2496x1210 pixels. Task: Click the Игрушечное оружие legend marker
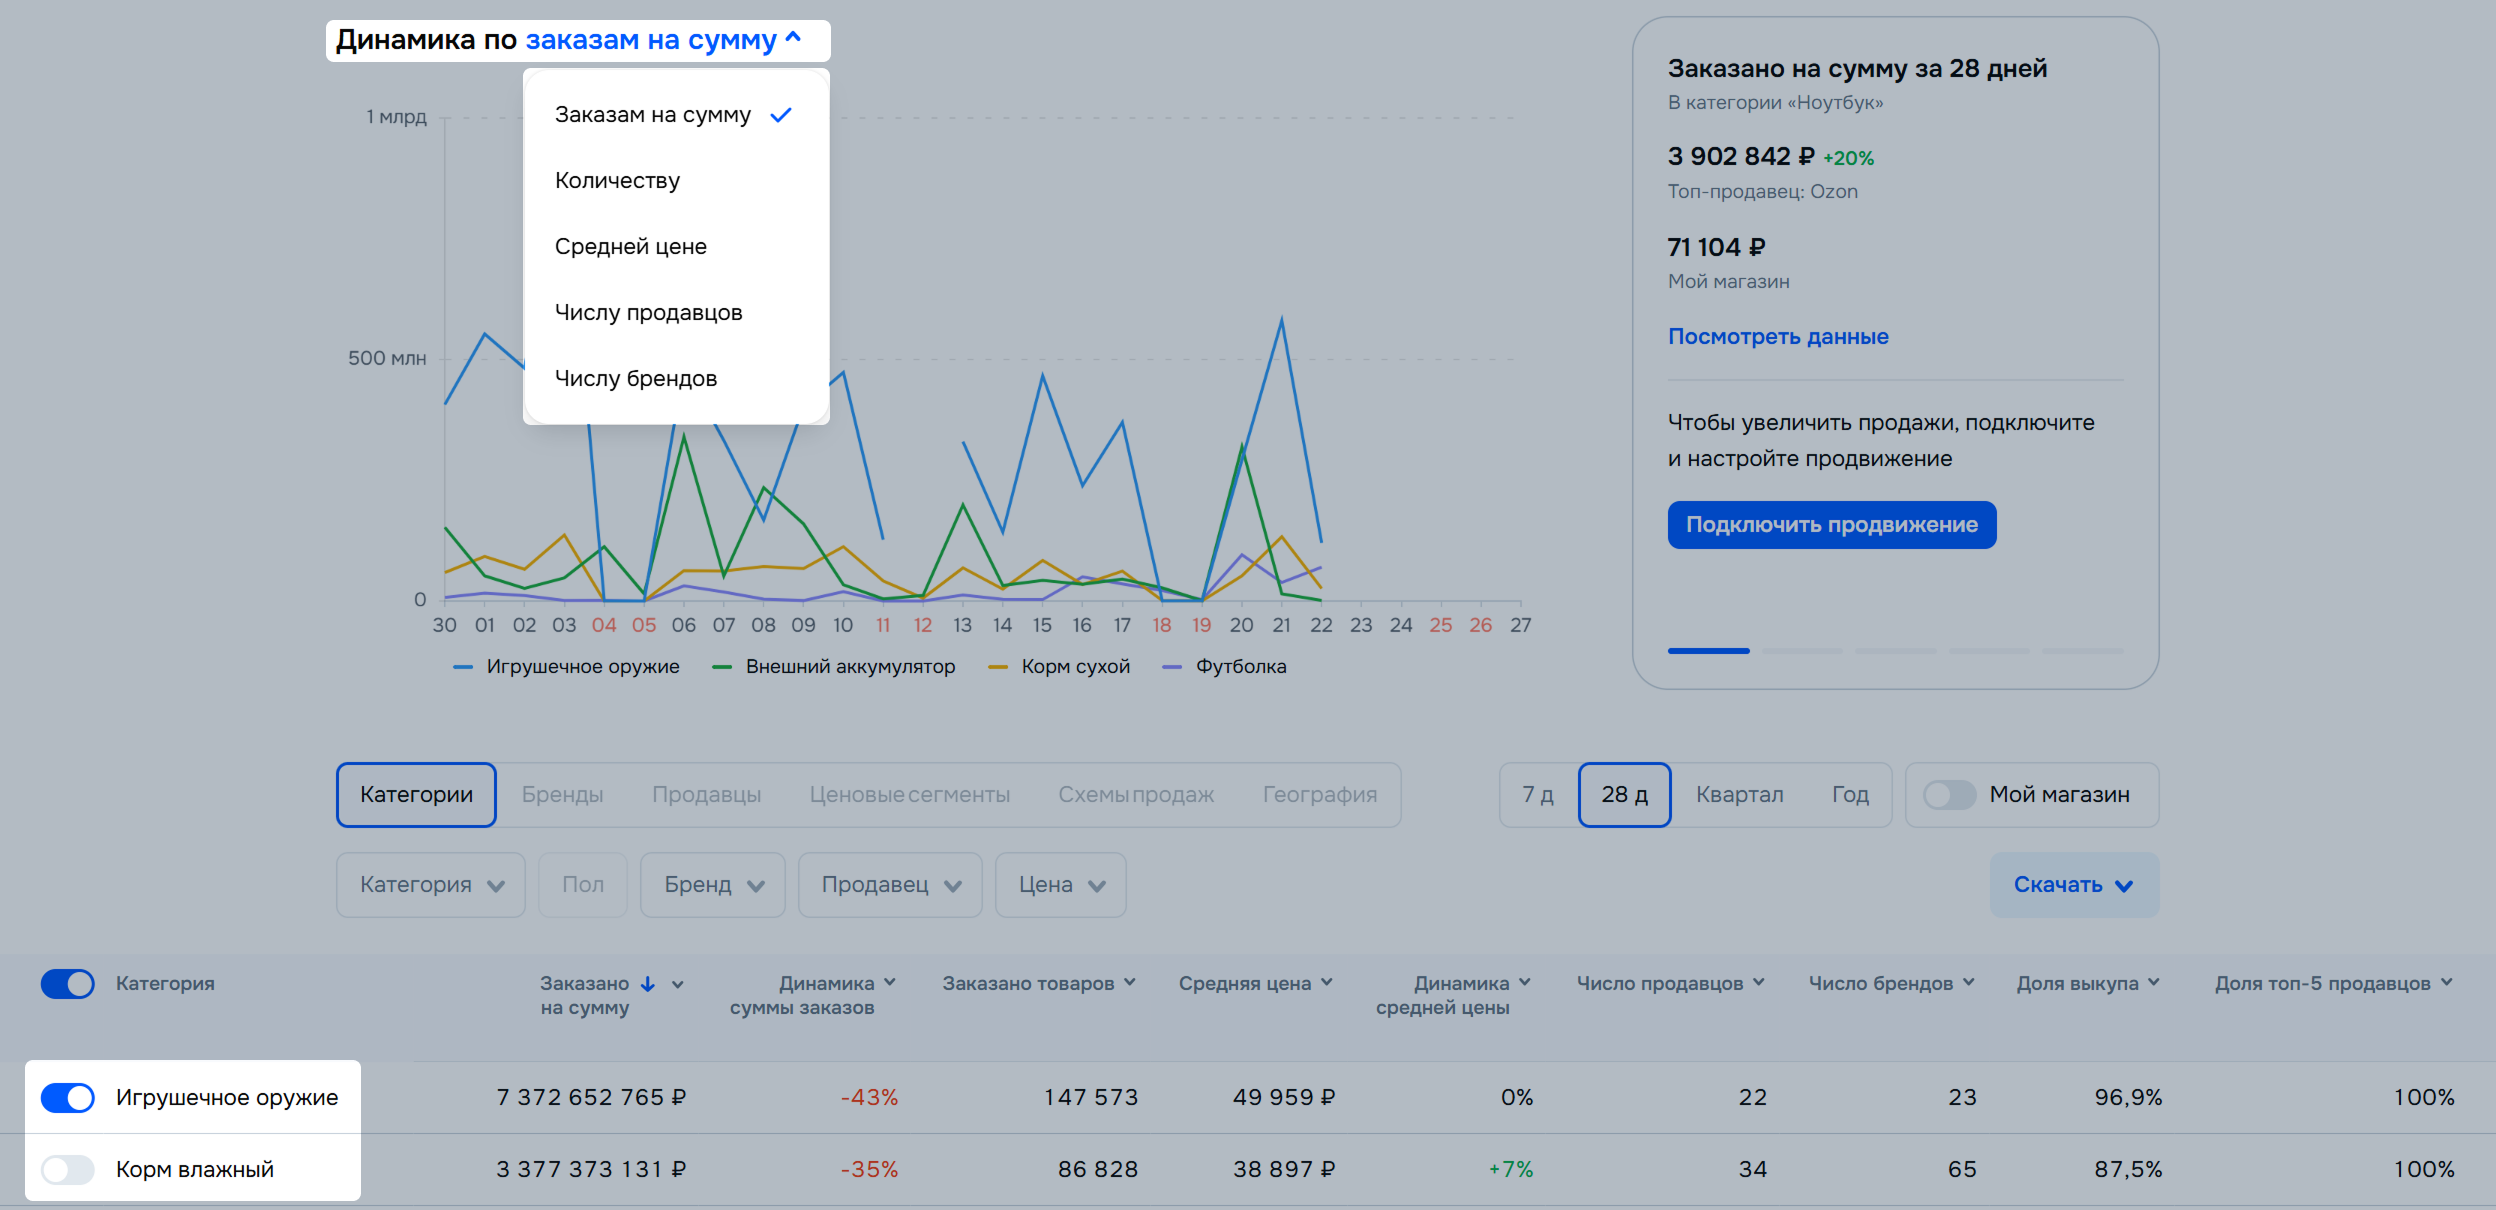(463, 667)
